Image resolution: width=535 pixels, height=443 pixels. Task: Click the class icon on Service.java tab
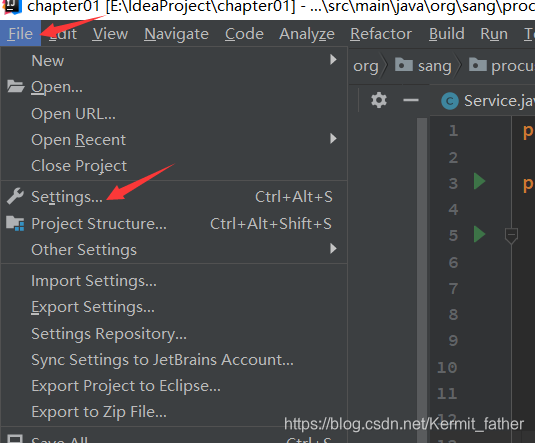point(450,101)
